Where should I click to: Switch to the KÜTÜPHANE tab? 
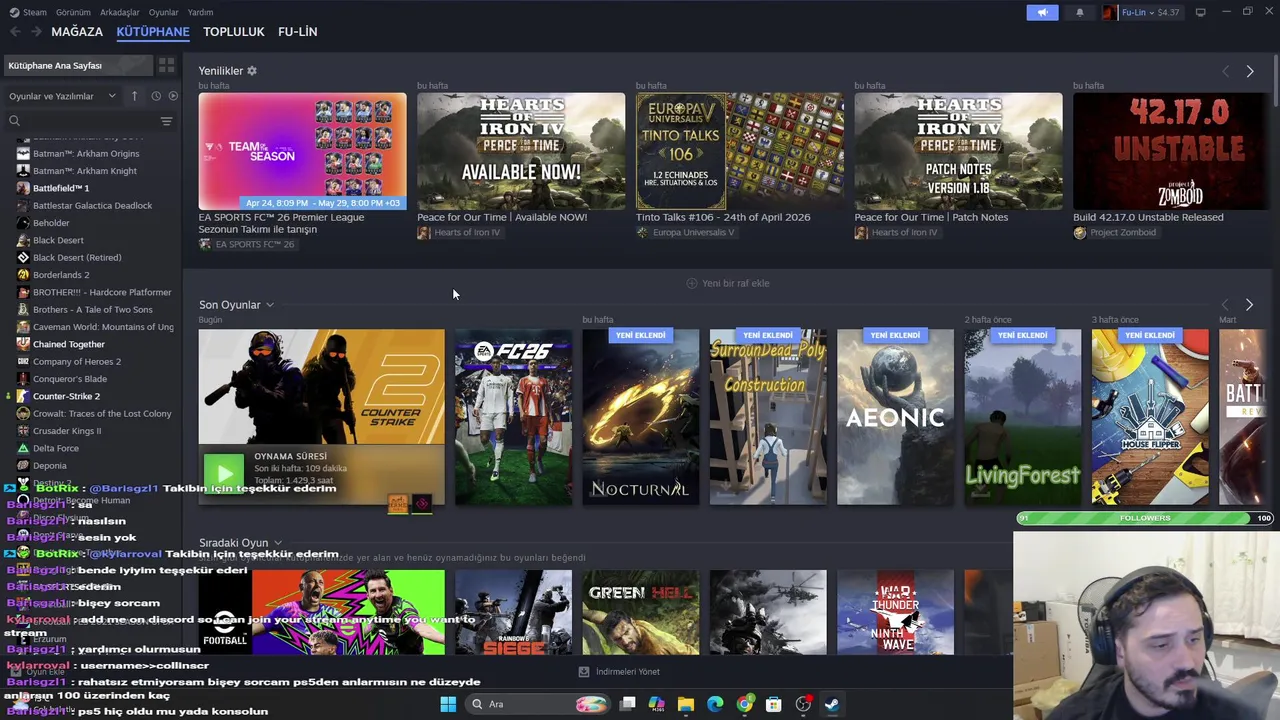point(153,32)
